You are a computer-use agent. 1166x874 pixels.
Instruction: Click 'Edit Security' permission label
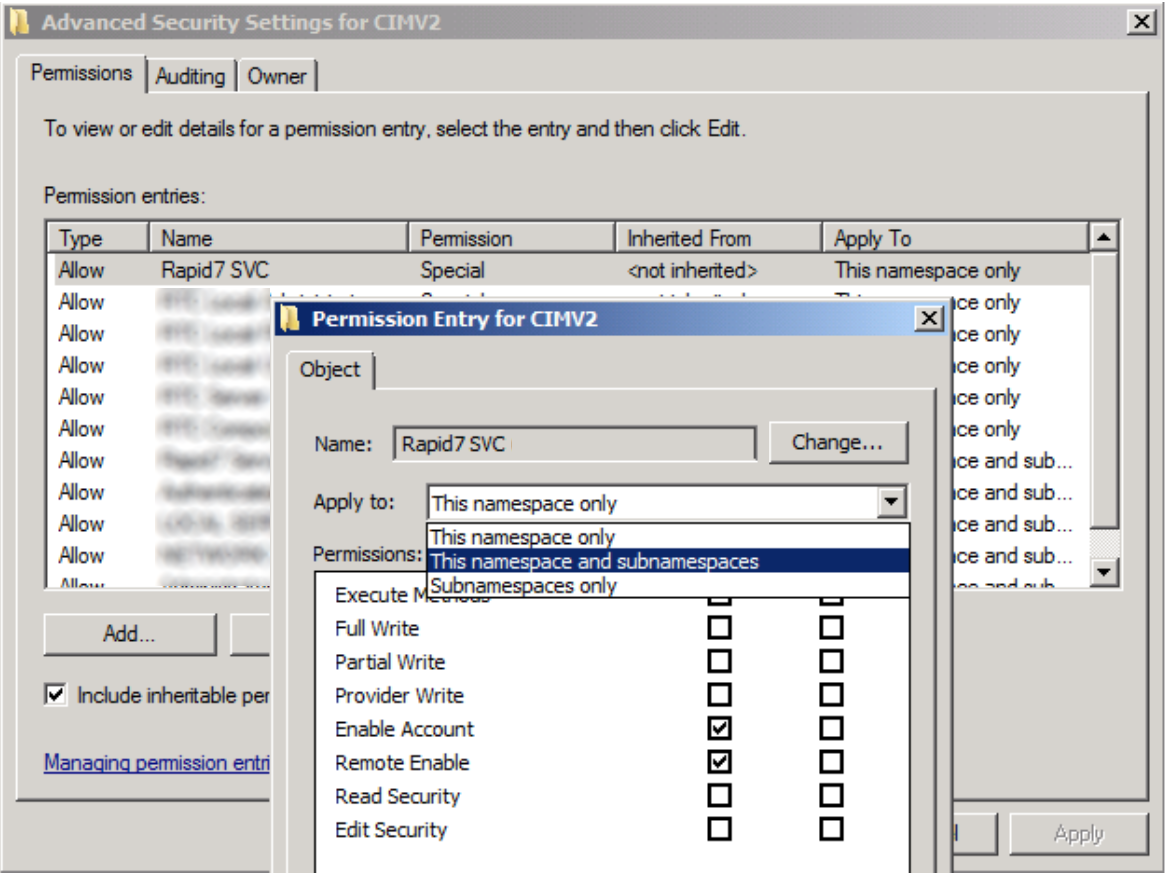point(391,829)
